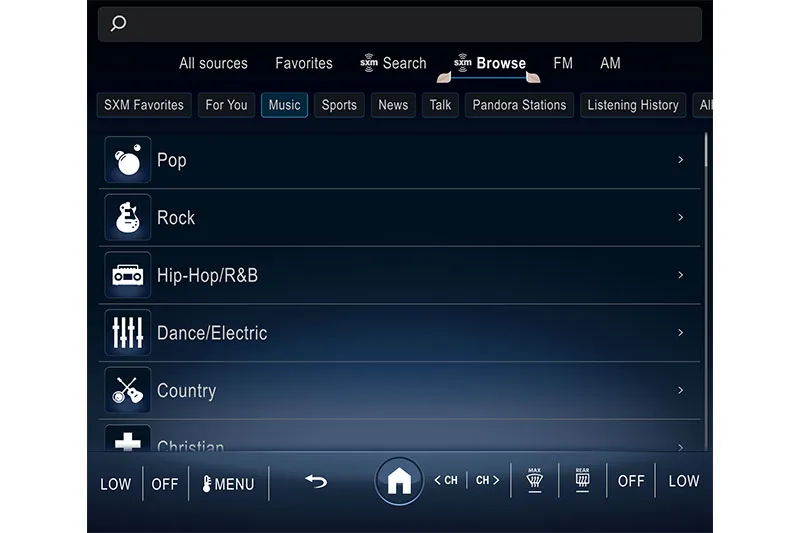Toggle max front defrost

coord(534,480)
